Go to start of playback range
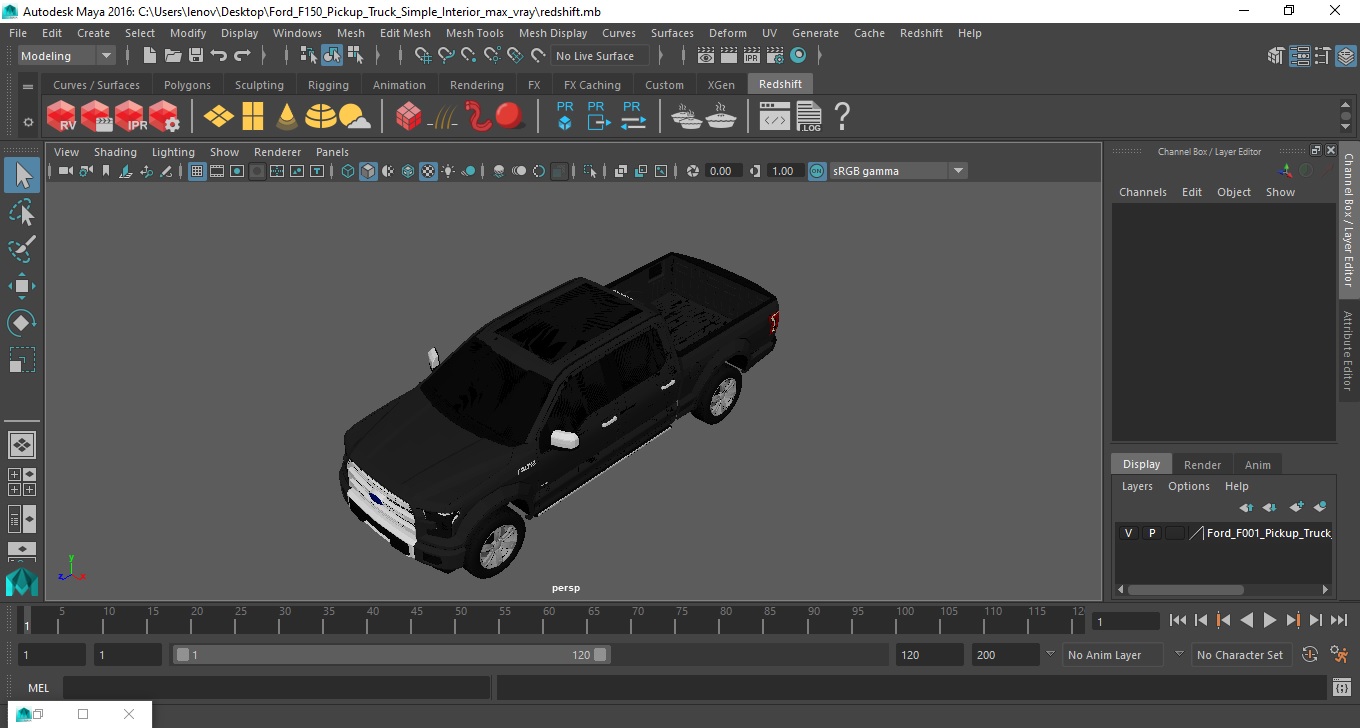This screenshot has height=728, width=1360. pyautogui.click(x=1178, y=620)
